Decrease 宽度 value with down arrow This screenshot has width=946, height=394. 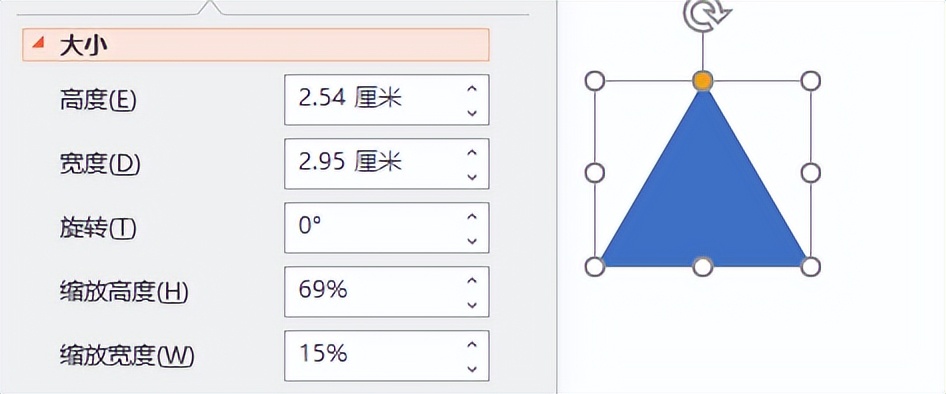472,176
